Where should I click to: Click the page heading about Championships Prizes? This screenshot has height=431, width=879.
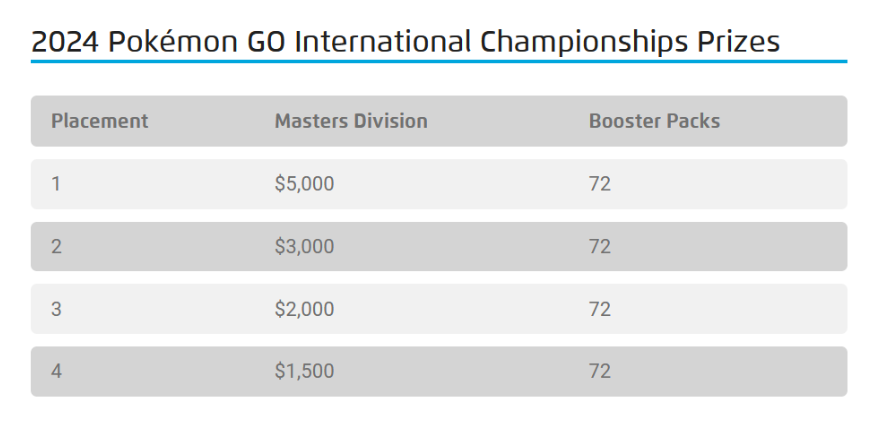point(405,42)
